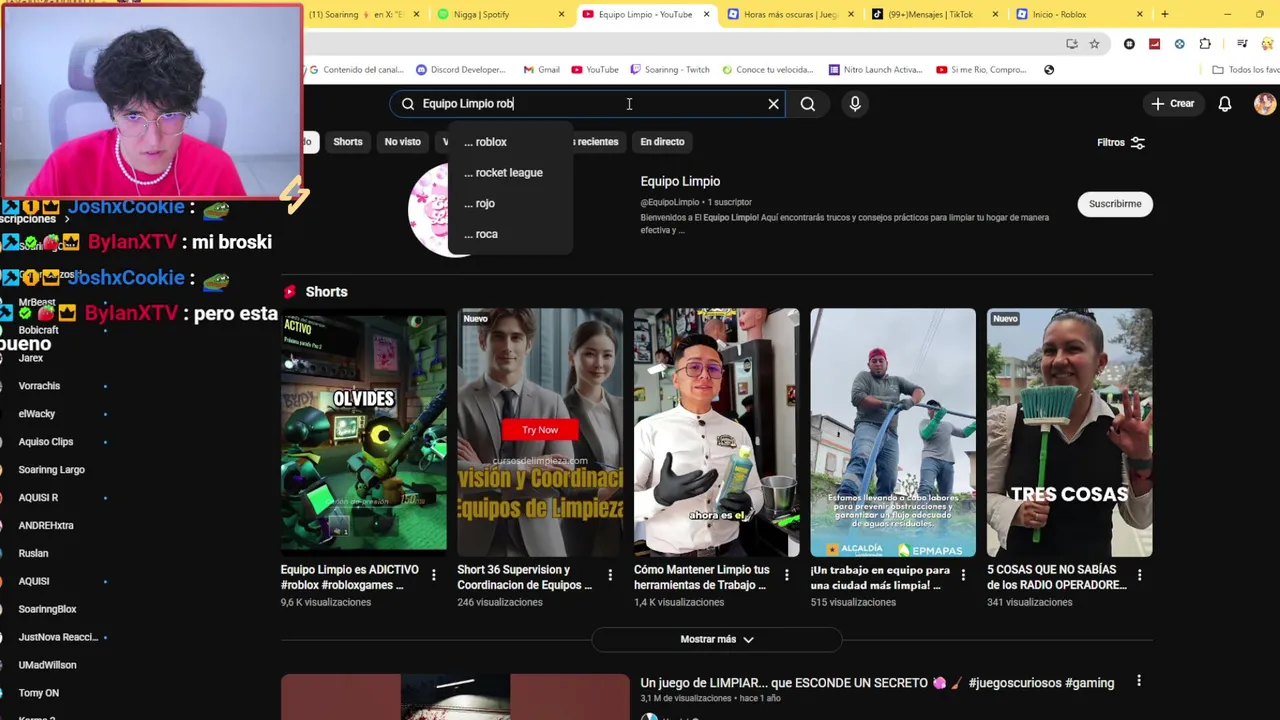The height and width of the screenshot is (720, 1280).
Task: Open YouTube notifications bell
Action: coord(1224,104)
